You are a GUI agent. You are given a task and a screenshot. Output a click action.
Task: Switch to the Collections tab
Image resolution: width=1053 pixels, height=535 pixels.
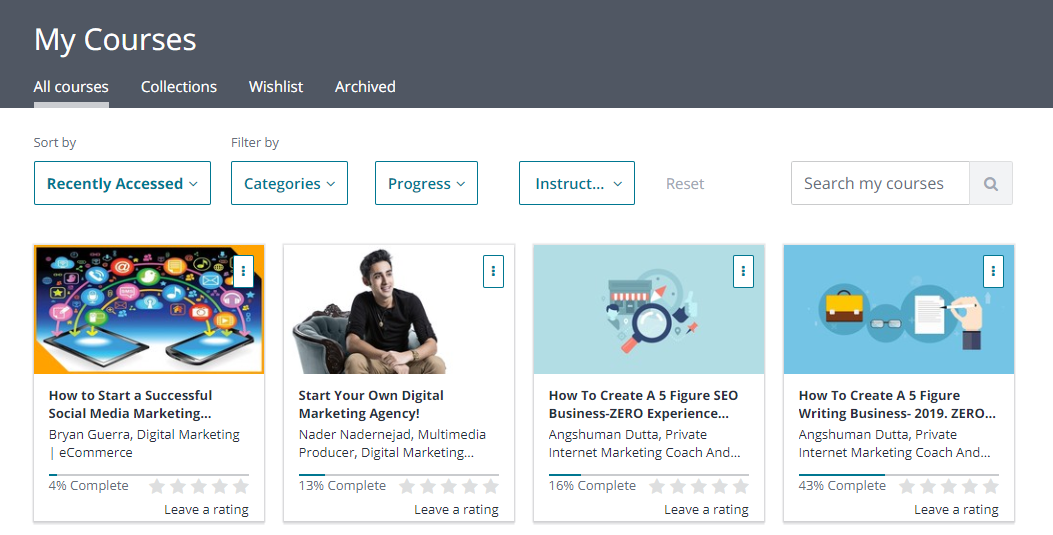[179, 87]
